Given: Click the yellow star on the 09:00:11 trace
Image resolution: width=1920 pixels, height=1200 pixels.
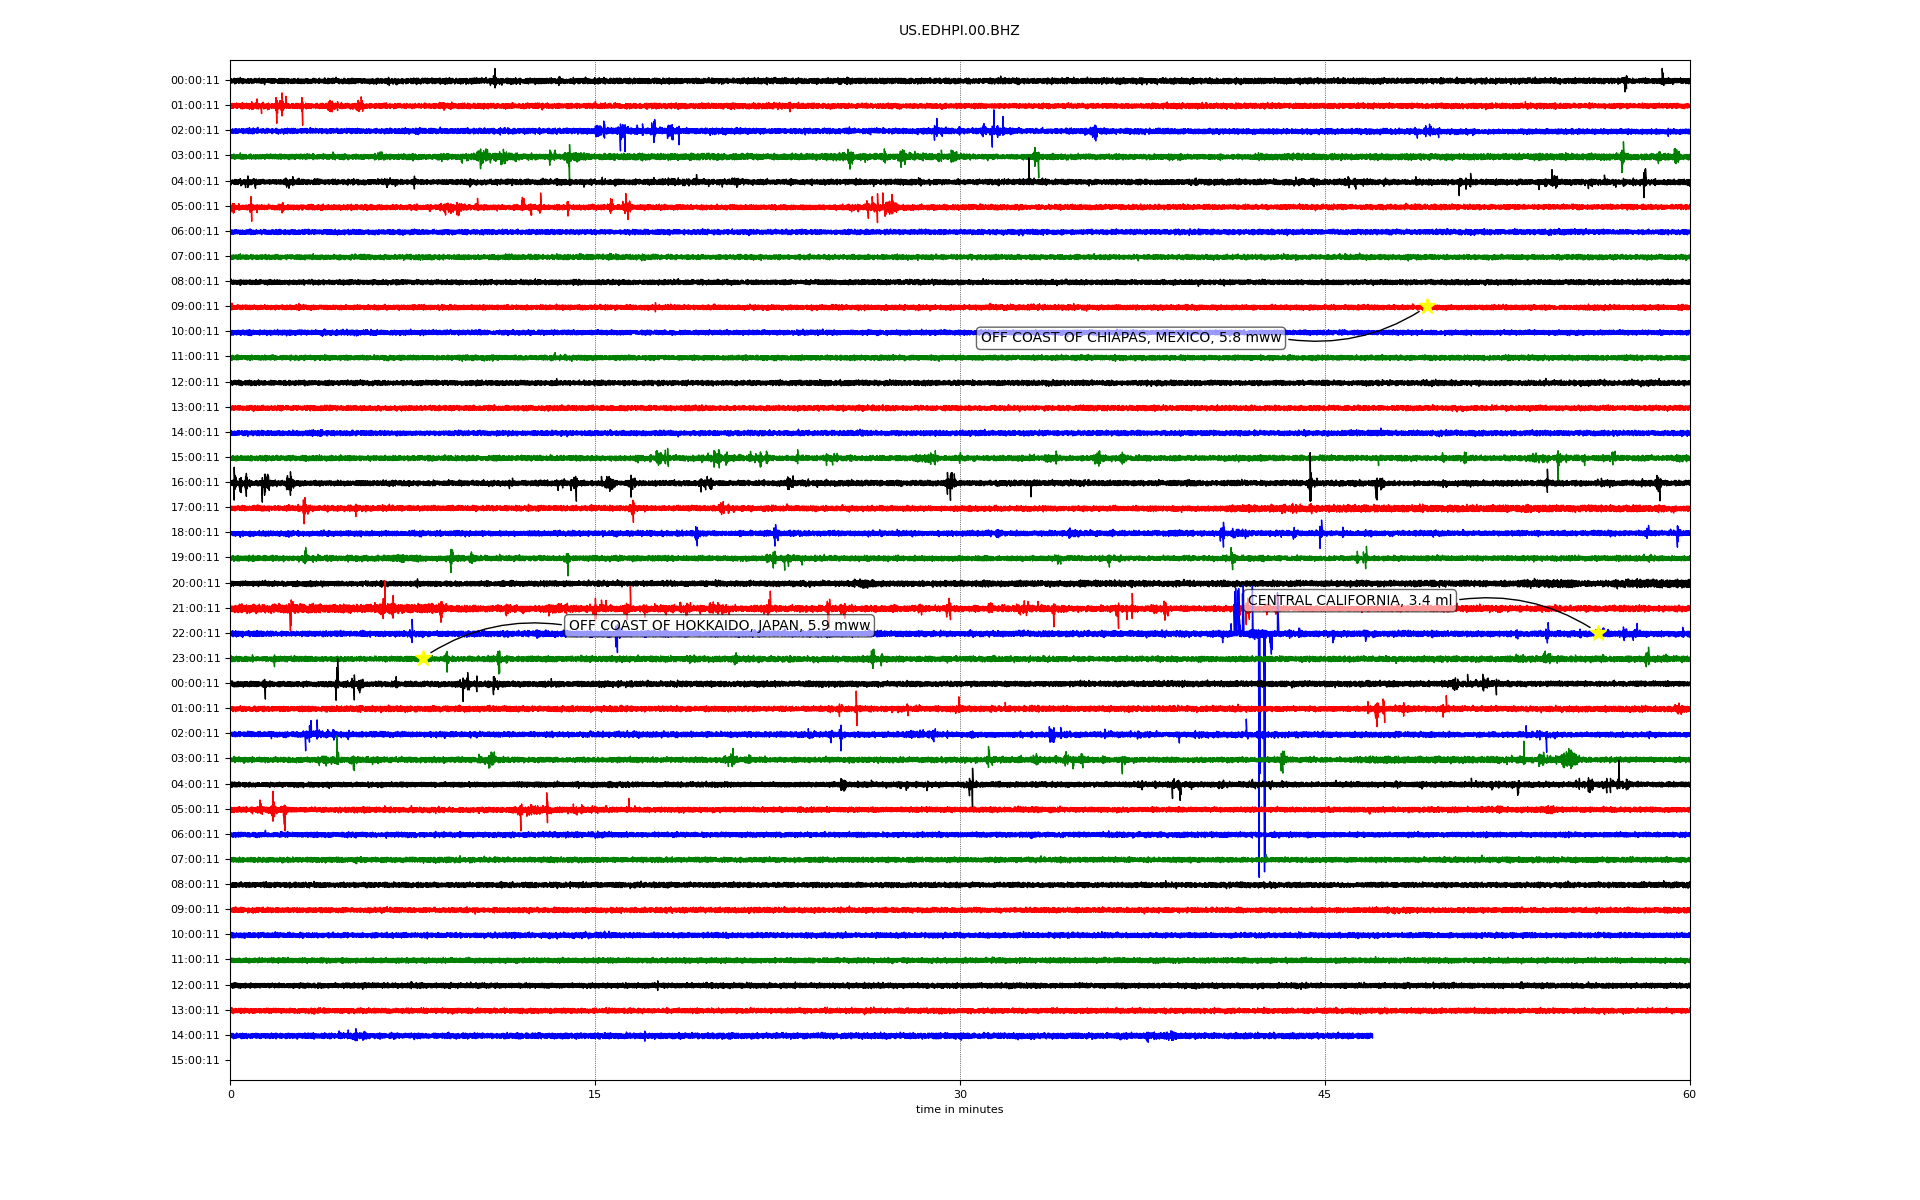Looking at the screenshot, I should (1427, 306).
